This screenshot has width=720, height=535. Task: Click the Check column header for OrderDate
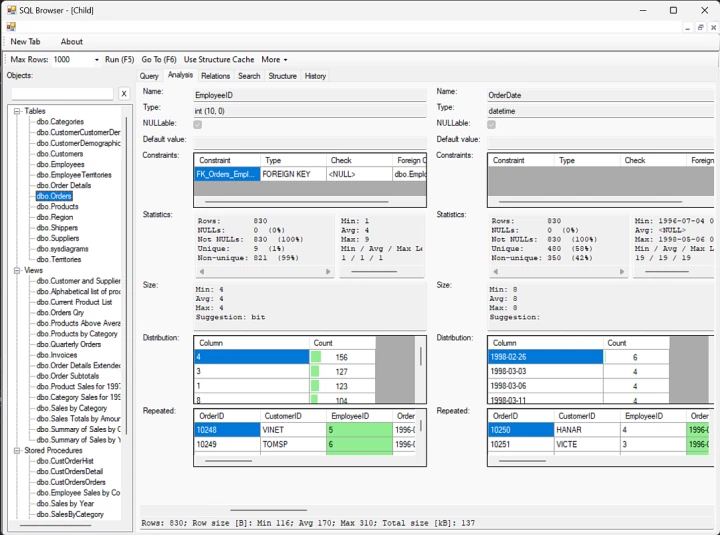pos(653,160)
